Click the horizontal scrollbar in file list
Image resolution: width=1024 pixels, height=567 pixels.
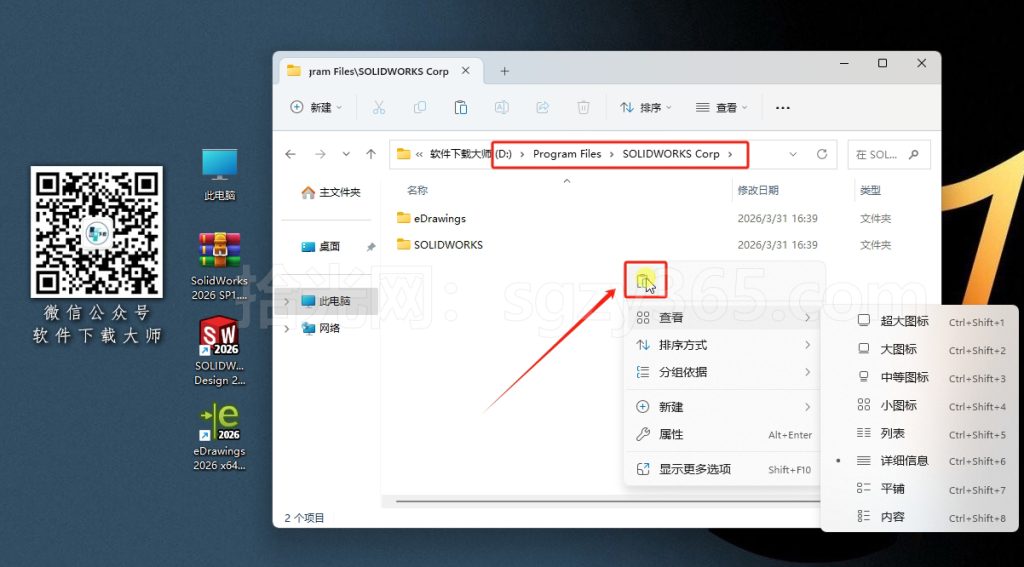tap(607, 502)
